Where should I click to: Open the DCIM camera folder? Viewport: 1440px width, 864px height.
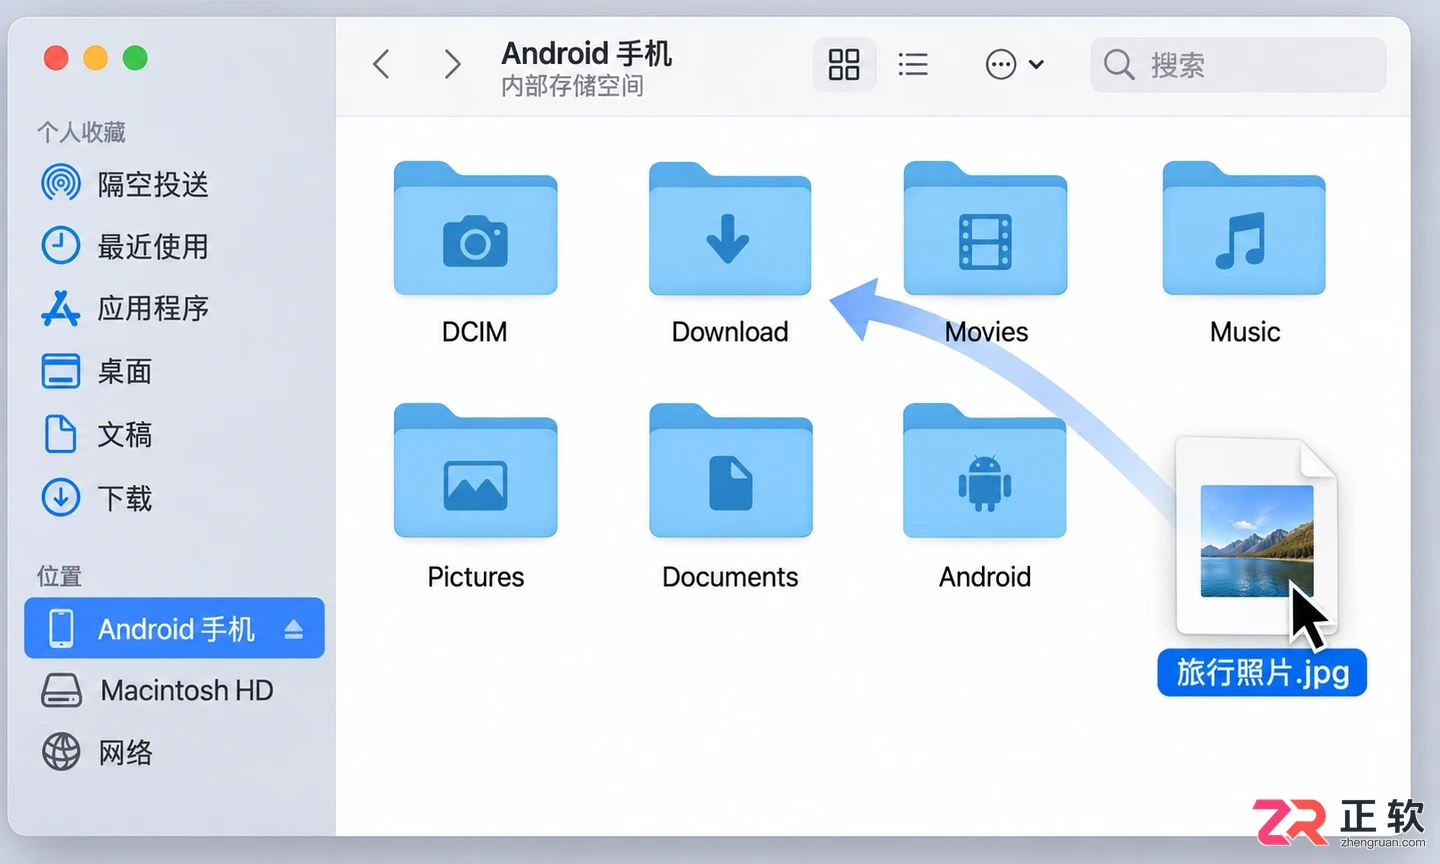(x=475, y=228)
